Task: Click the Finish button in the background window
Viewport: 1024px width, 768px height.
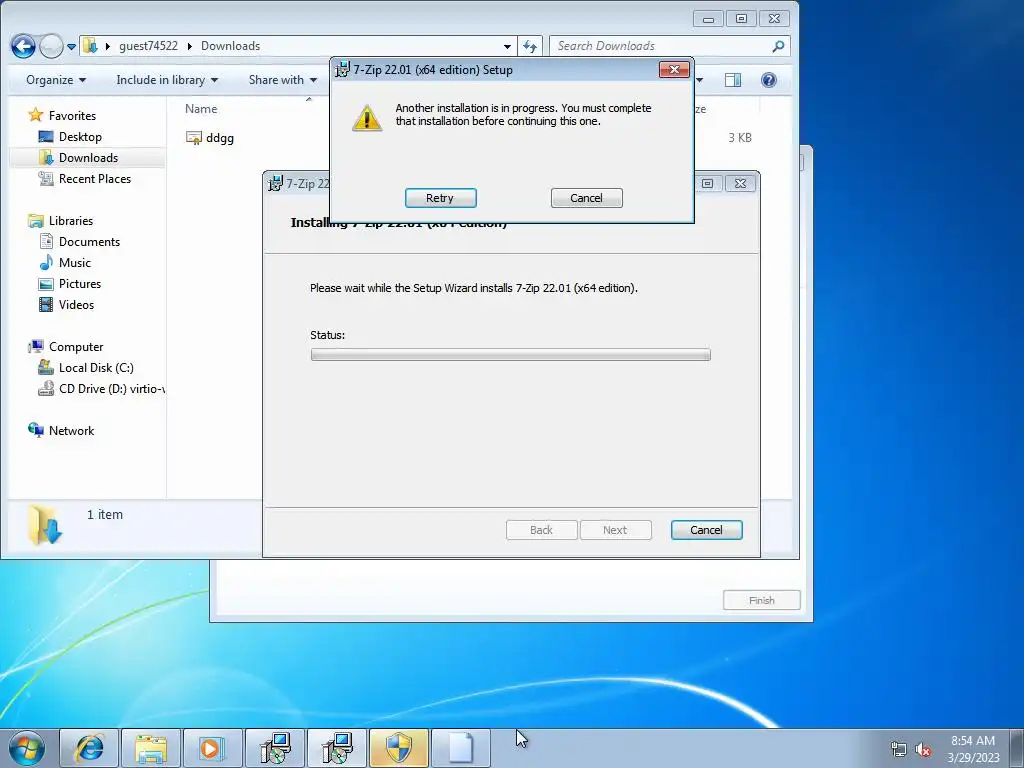Action: pyautogui.click(x=761, y=600)
